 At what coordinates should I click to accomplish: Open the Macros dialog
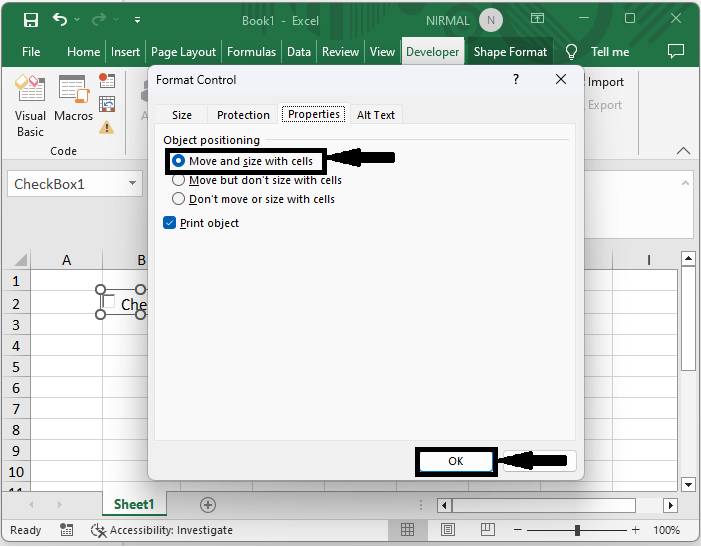click(x=73, y=98)
